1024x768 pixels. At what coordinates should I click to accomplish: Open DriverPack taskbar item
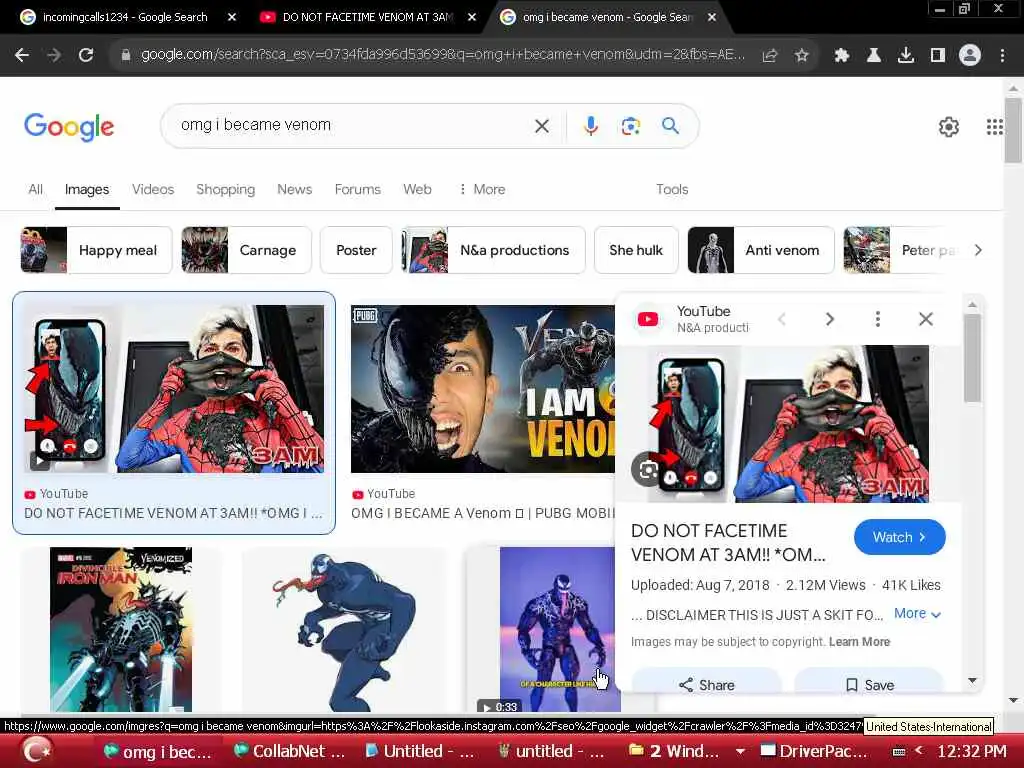pyautogui.click(x=814, y=752)
